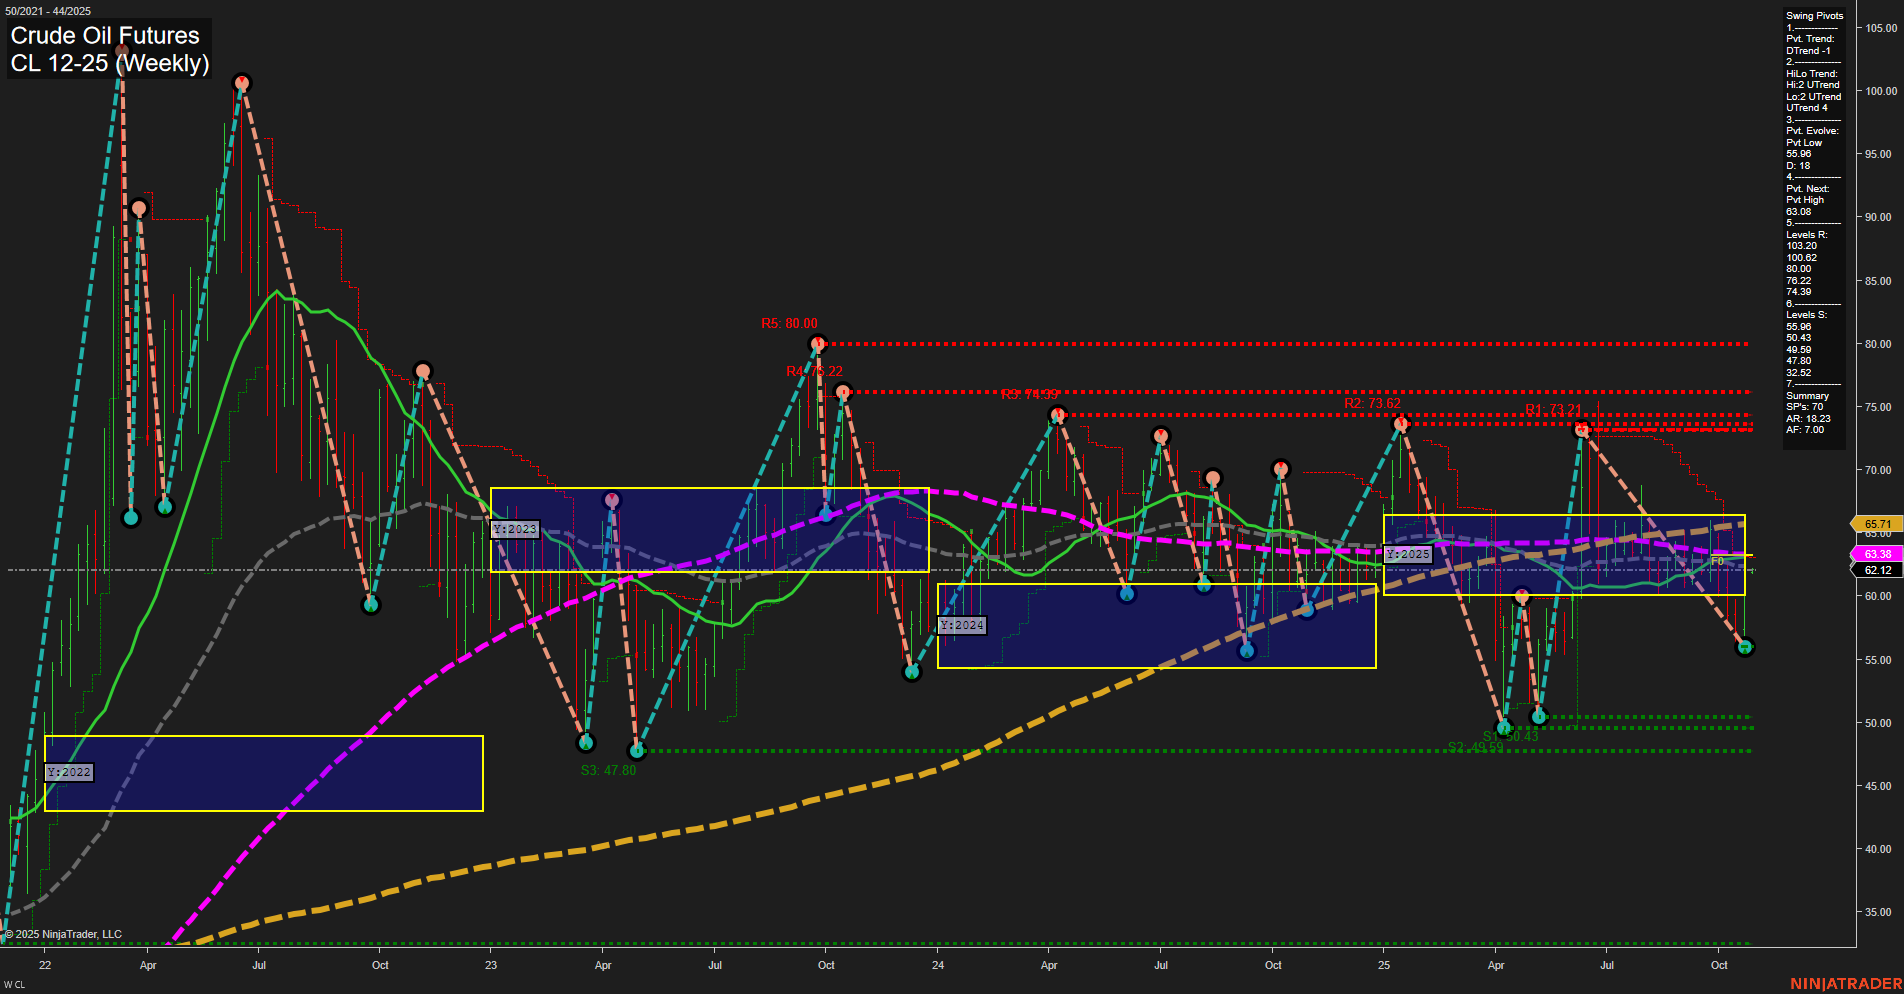Click the Y:2023 tab label
Image resolution: width=1904 pixels, height=994 pixels.
(x=513, y=529)
